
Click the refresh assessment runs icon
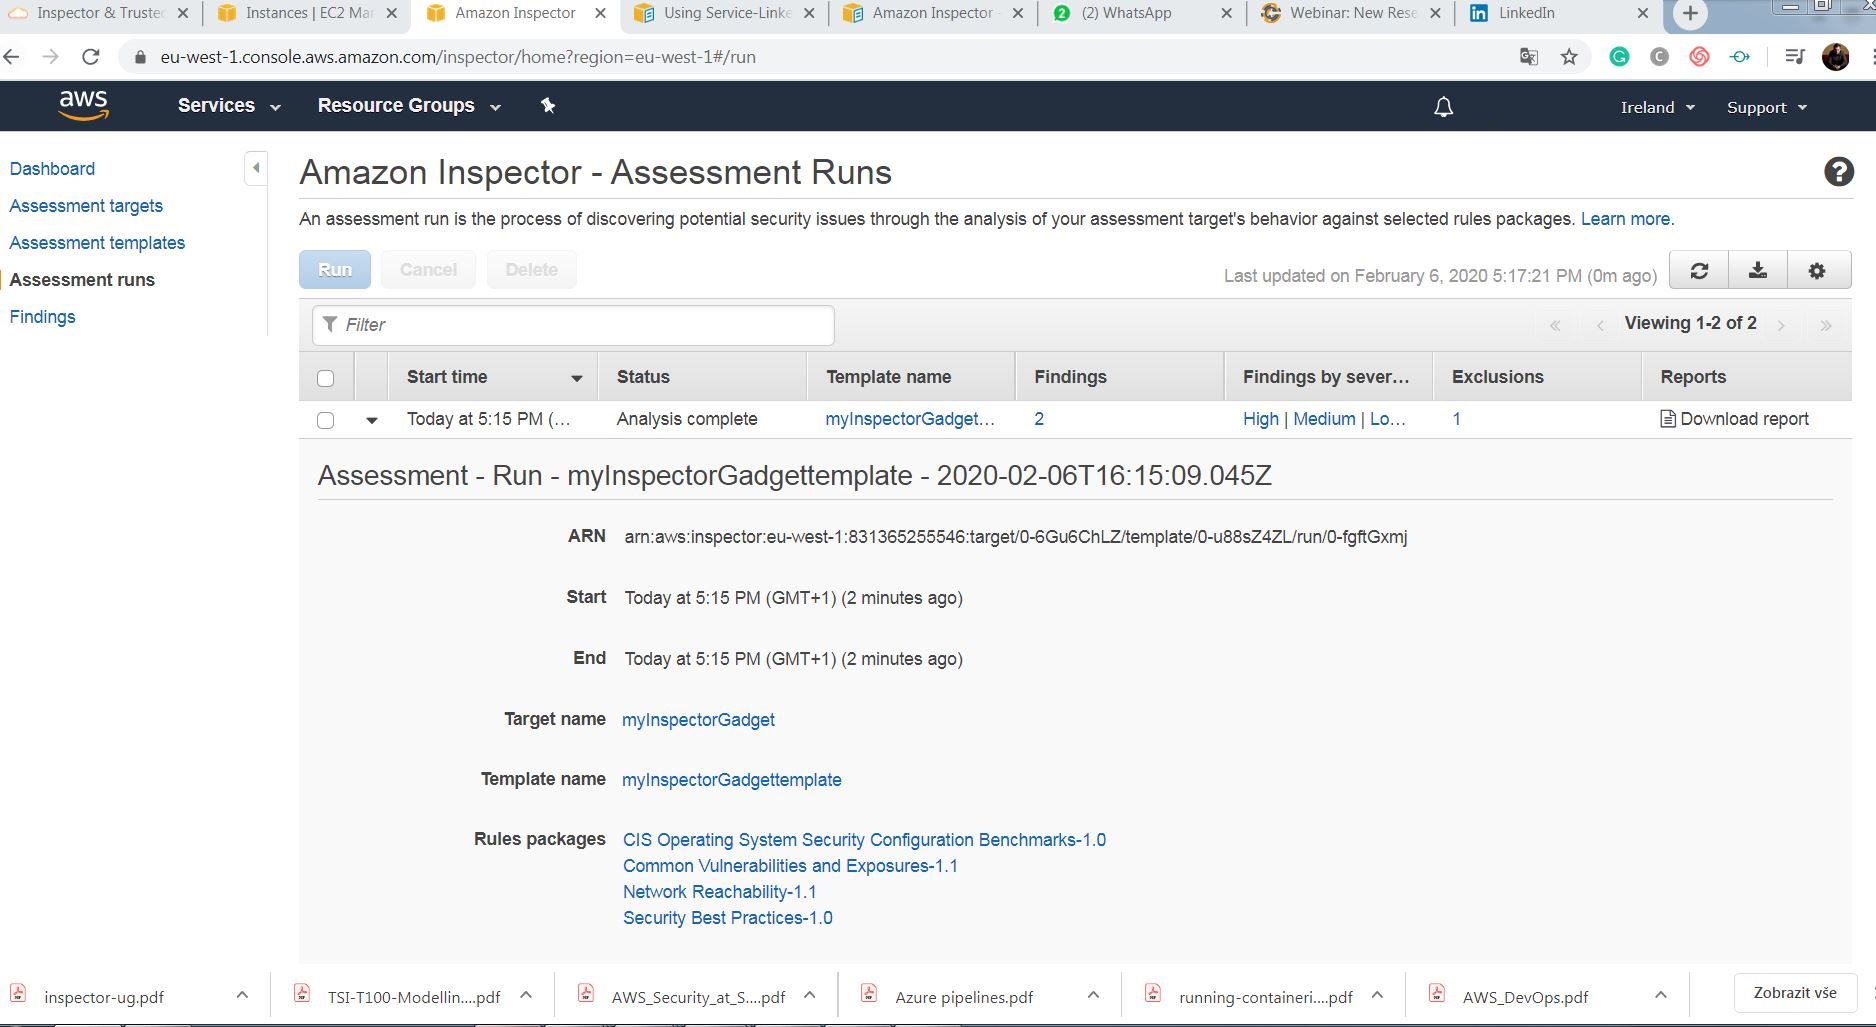(x=1699, y=270)
